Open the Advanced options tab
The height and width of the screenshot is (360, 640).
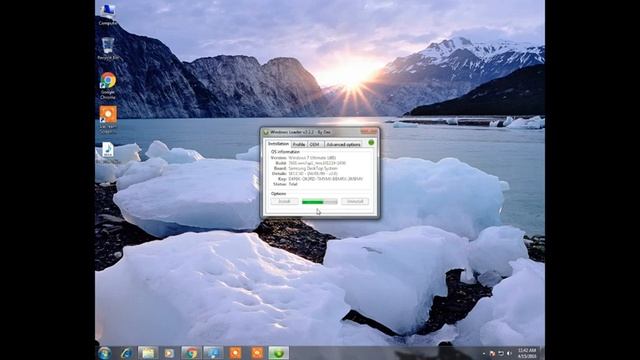[x=343, y=144]
